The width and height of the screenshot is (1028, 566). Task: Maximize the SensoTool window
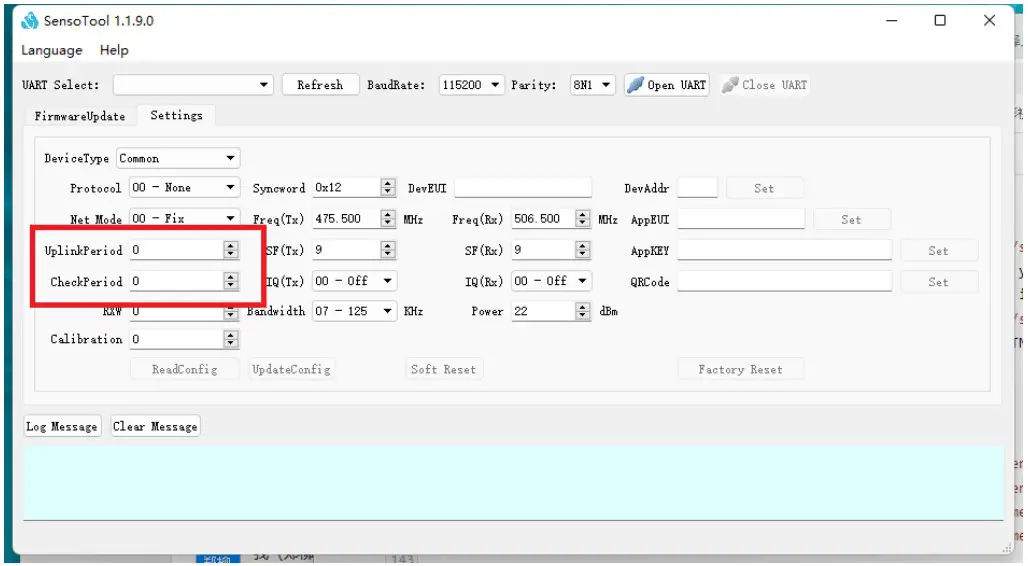940,20
